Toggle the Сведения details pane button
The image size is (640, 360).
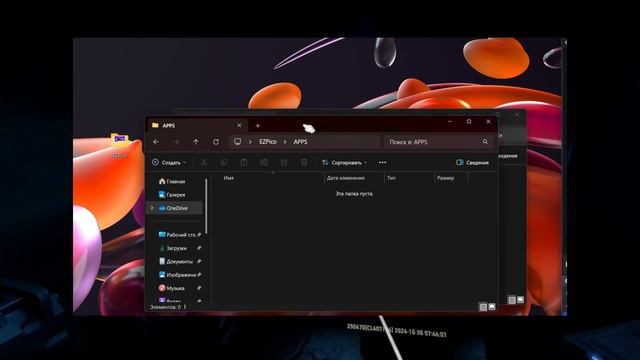point(472,162)
